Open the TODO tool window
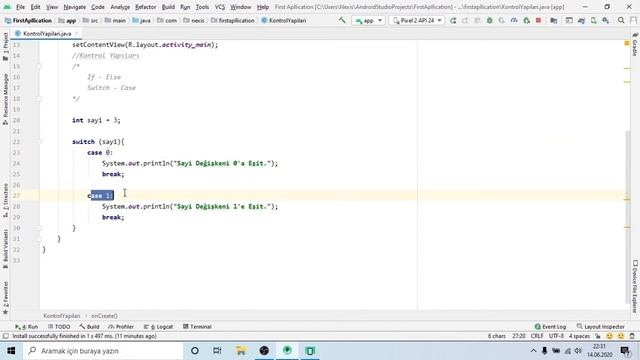The width and height of the screenshot is (640, 360). click(59, 327)
